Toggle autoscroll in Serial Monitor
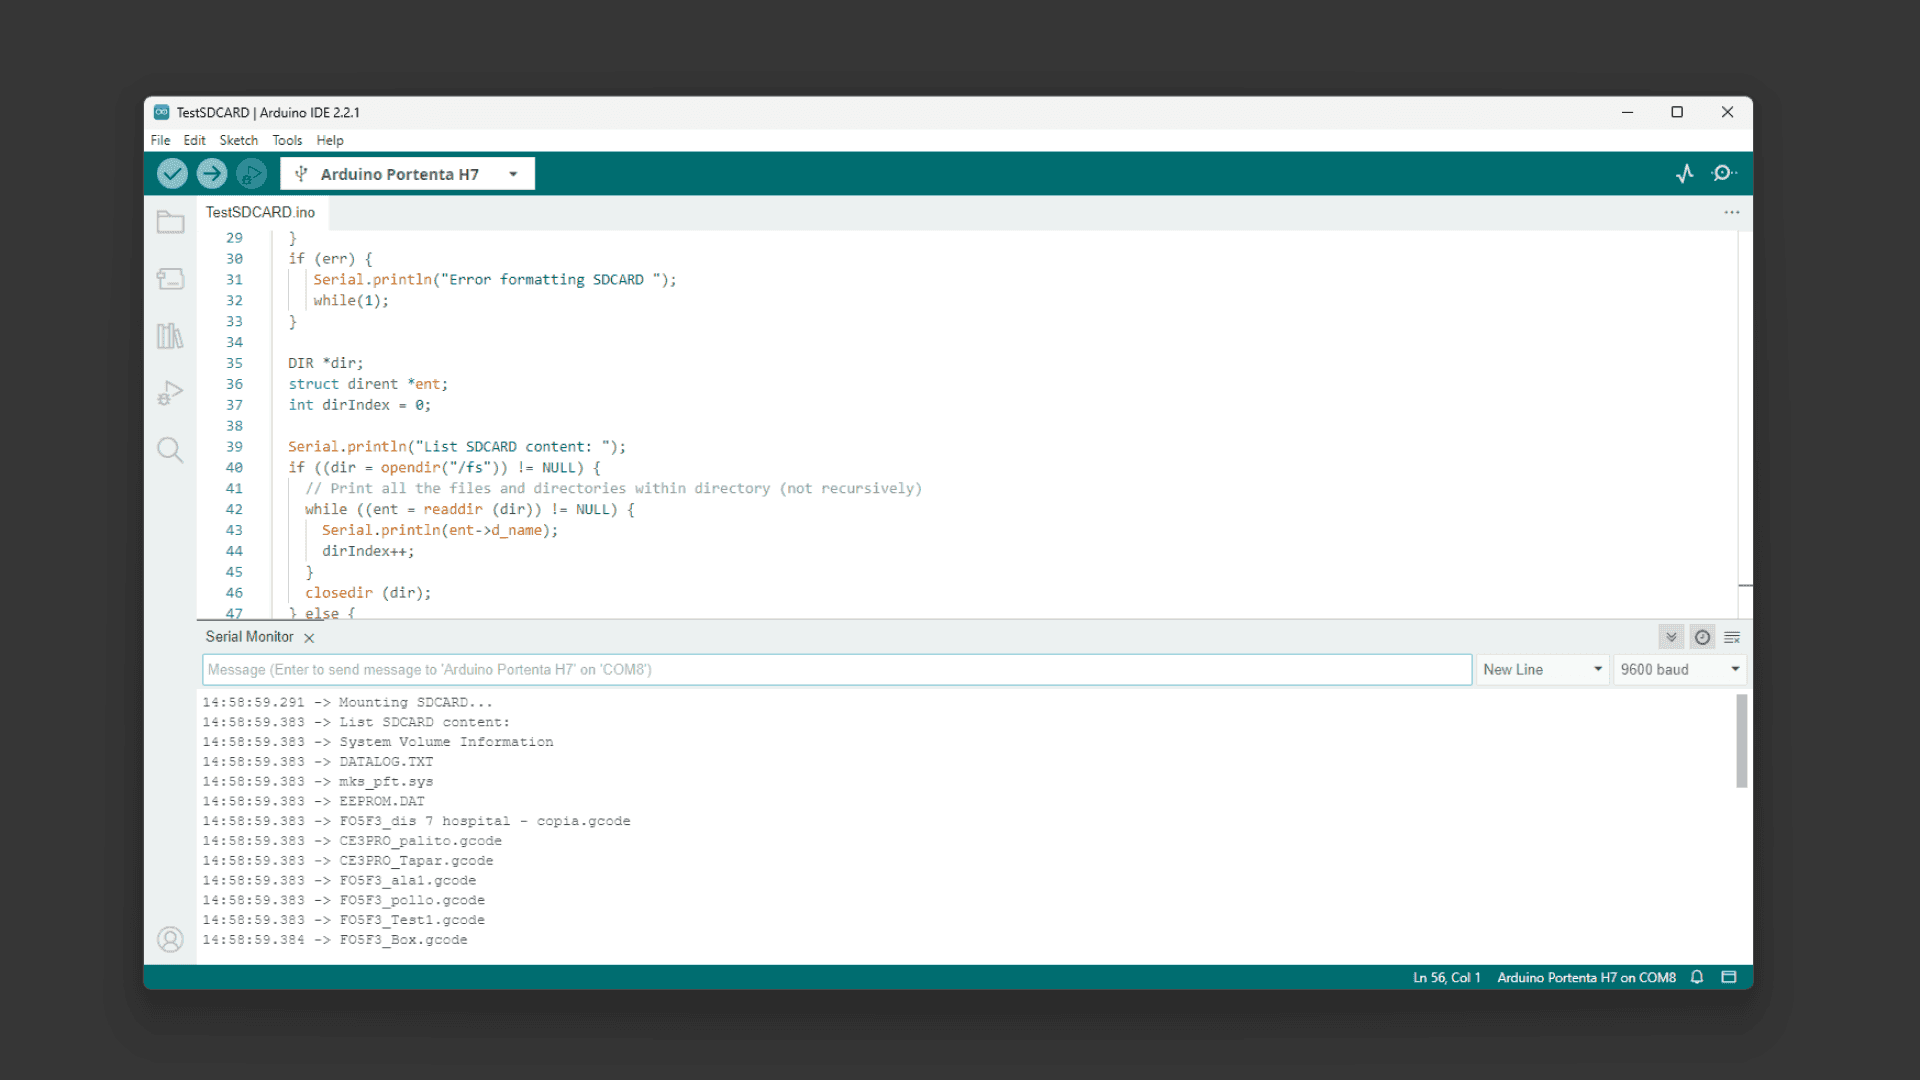 1671,637
